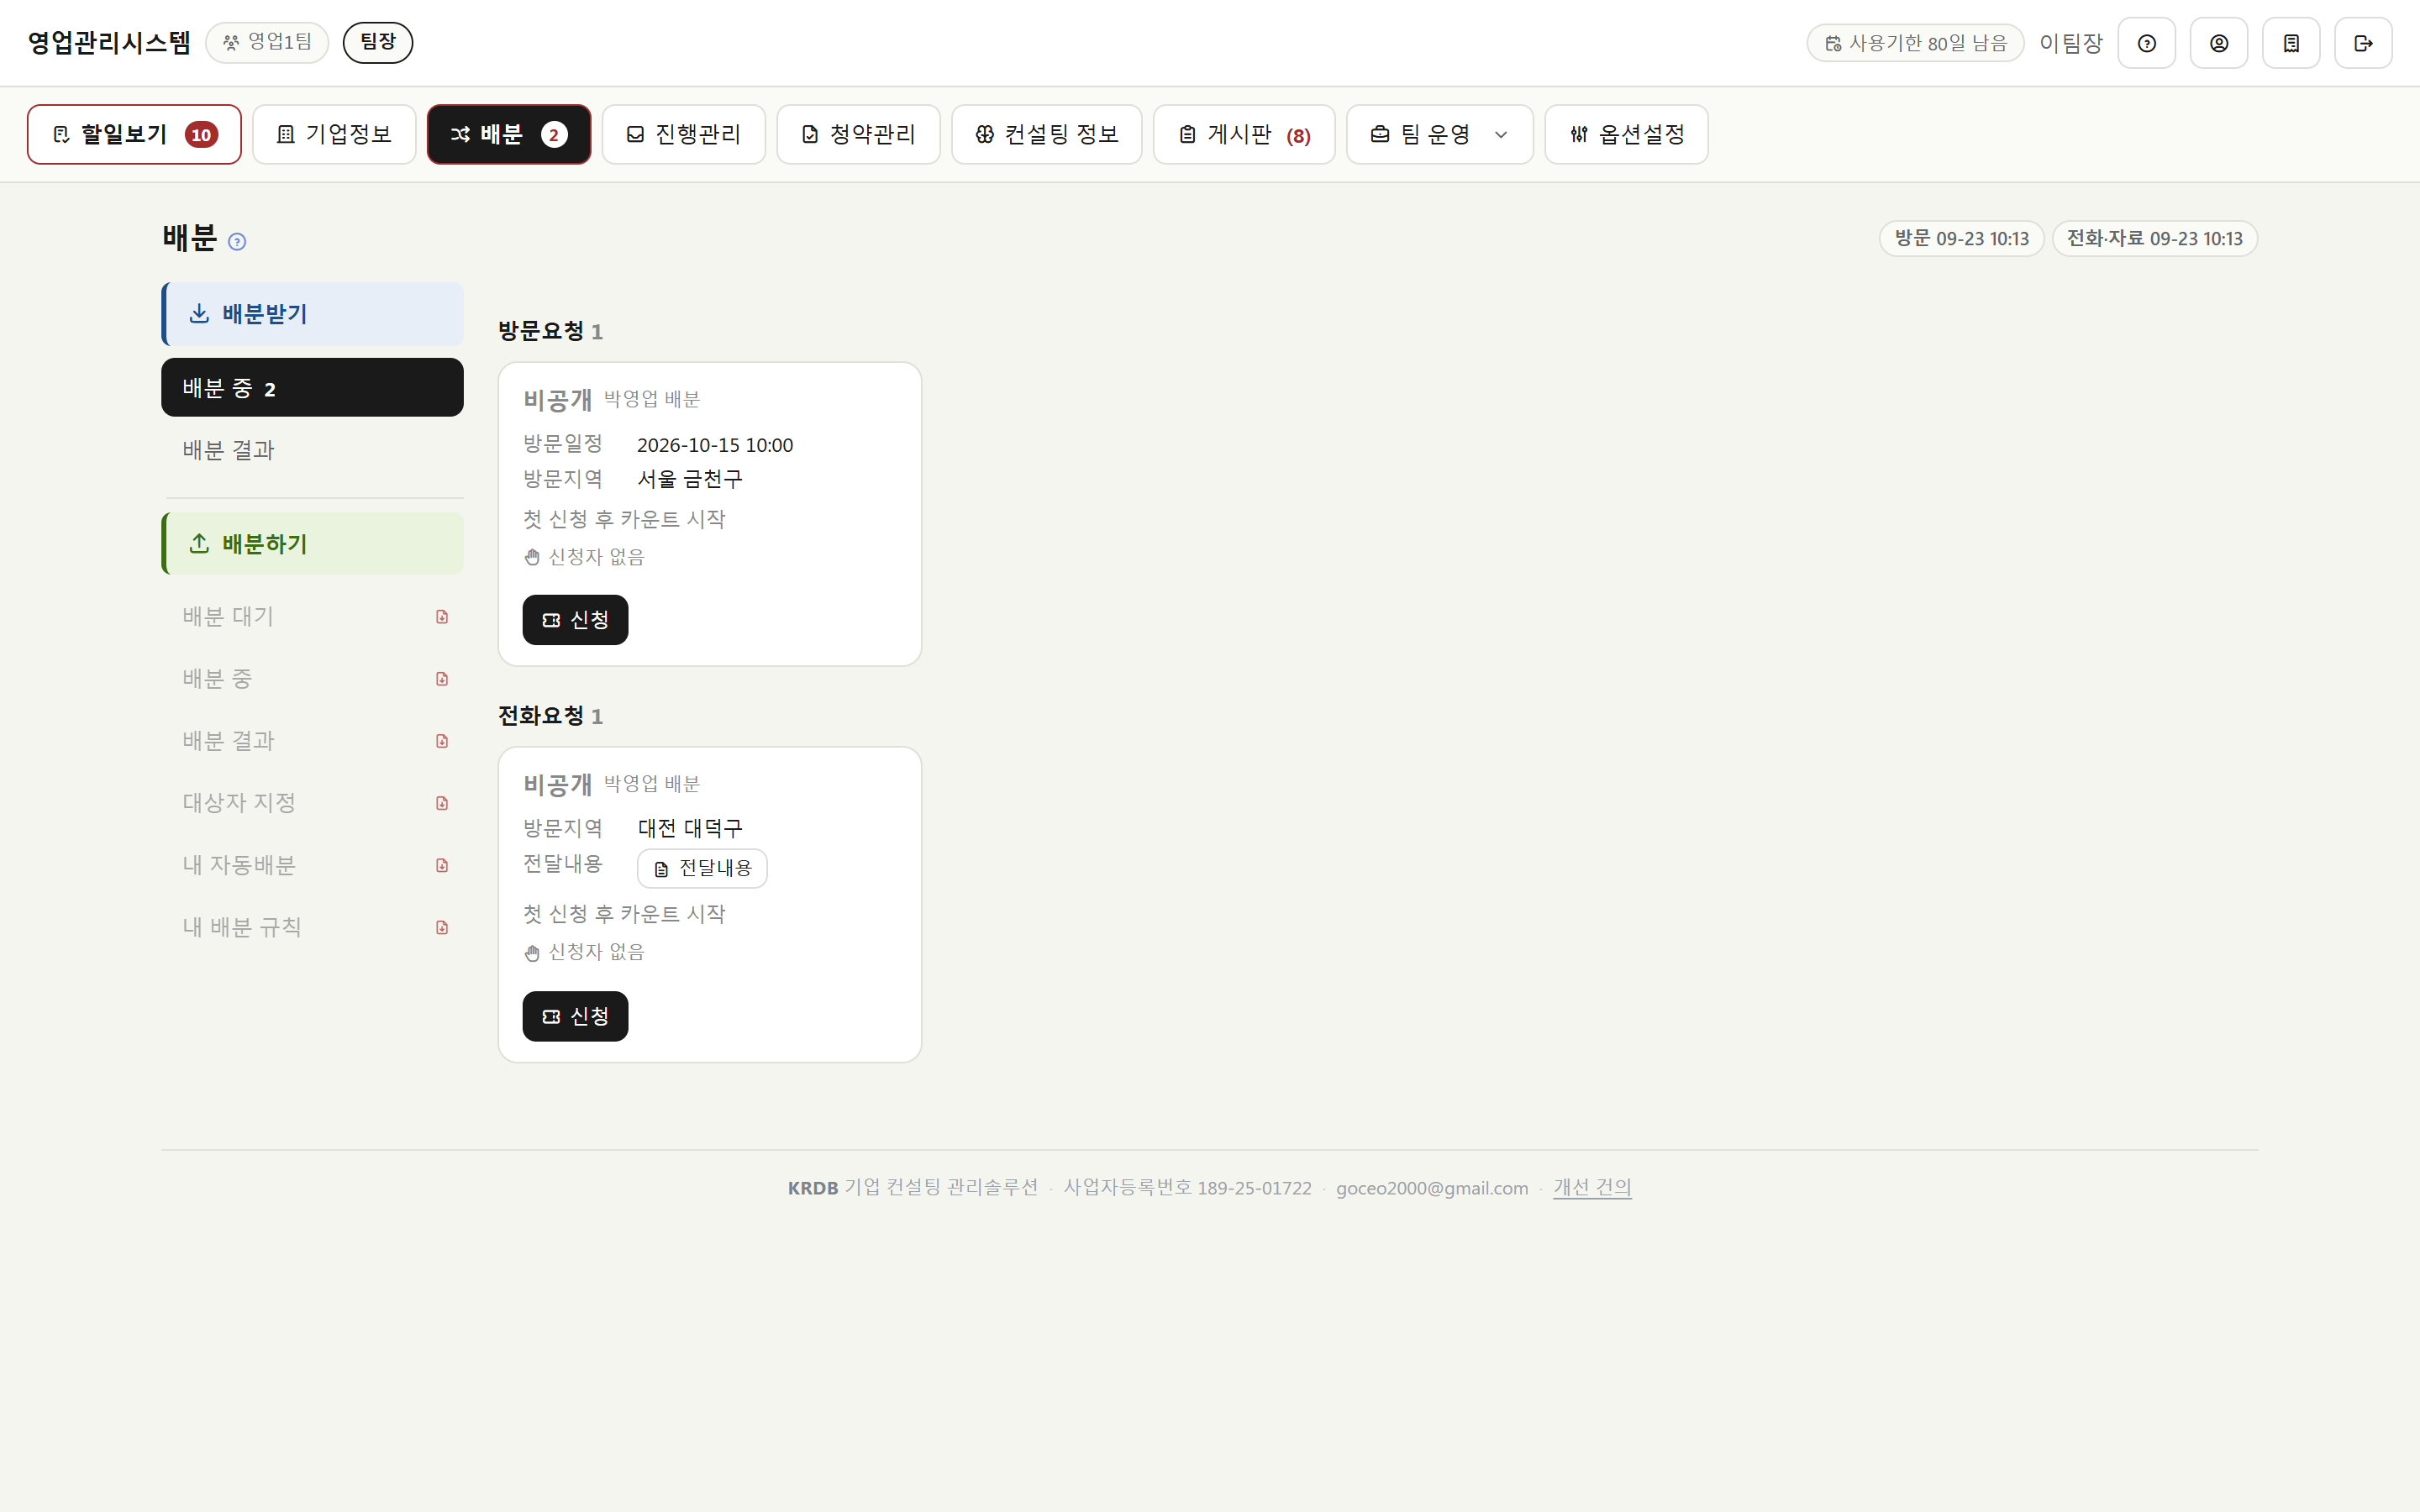Click the document icon in top header
Image resolution: width=2420 pixels, height=1512 pixels.
pos(2291,43)
